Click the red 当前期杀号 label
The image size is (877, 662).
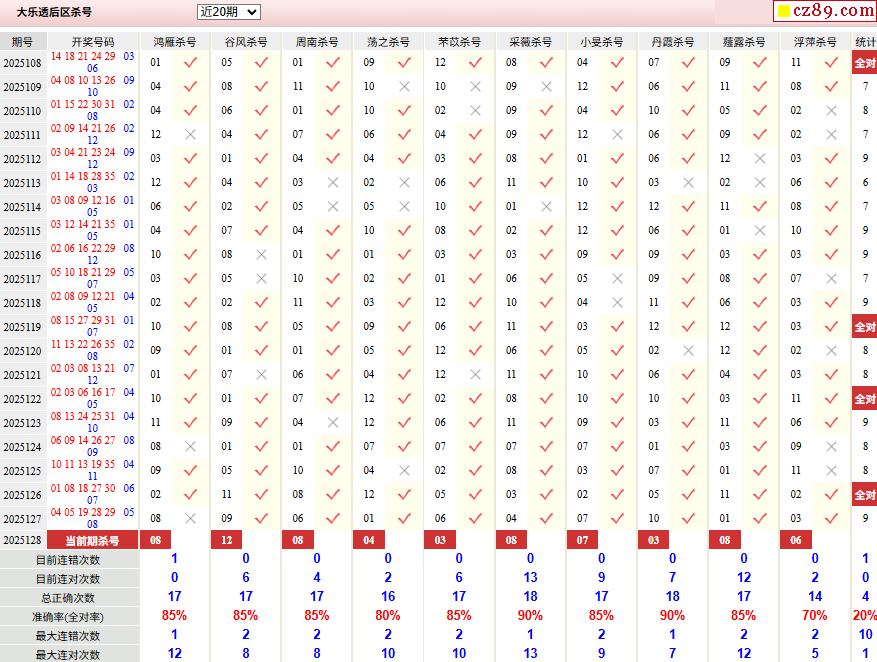click(x=93, y=540)
